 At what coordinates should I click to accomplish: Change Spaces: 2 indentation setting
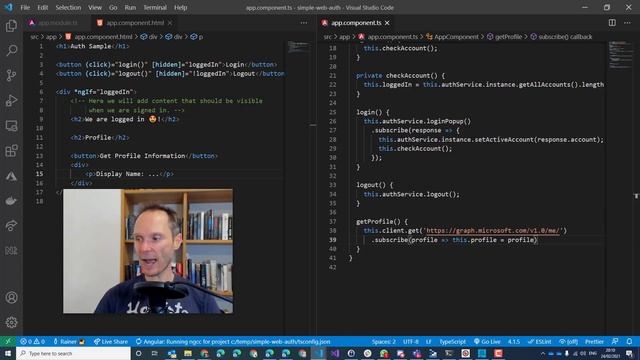tap(384, 342)
